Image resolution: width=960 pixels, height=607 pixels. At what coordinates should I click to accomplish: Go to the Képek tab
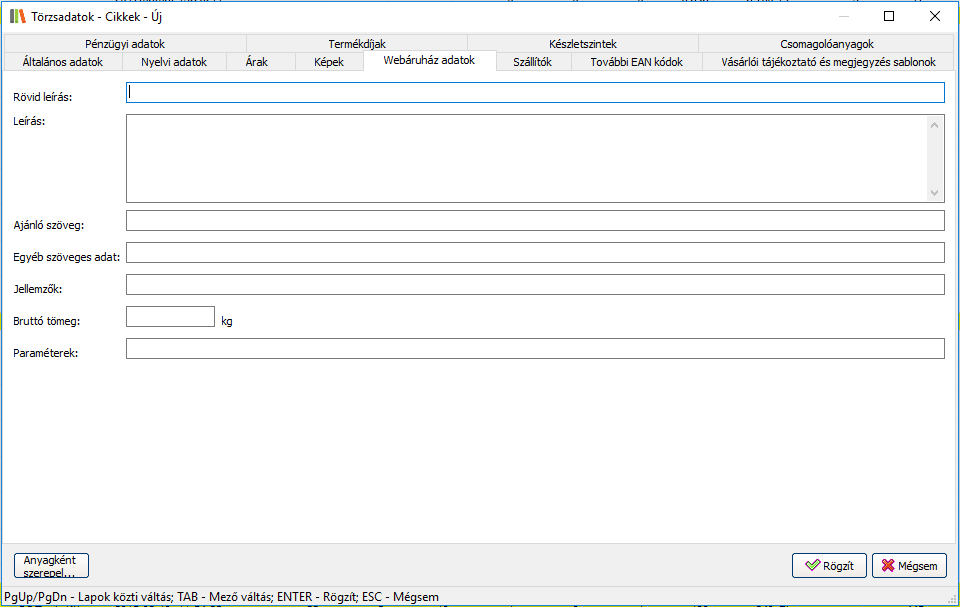(x=328, y=62)
